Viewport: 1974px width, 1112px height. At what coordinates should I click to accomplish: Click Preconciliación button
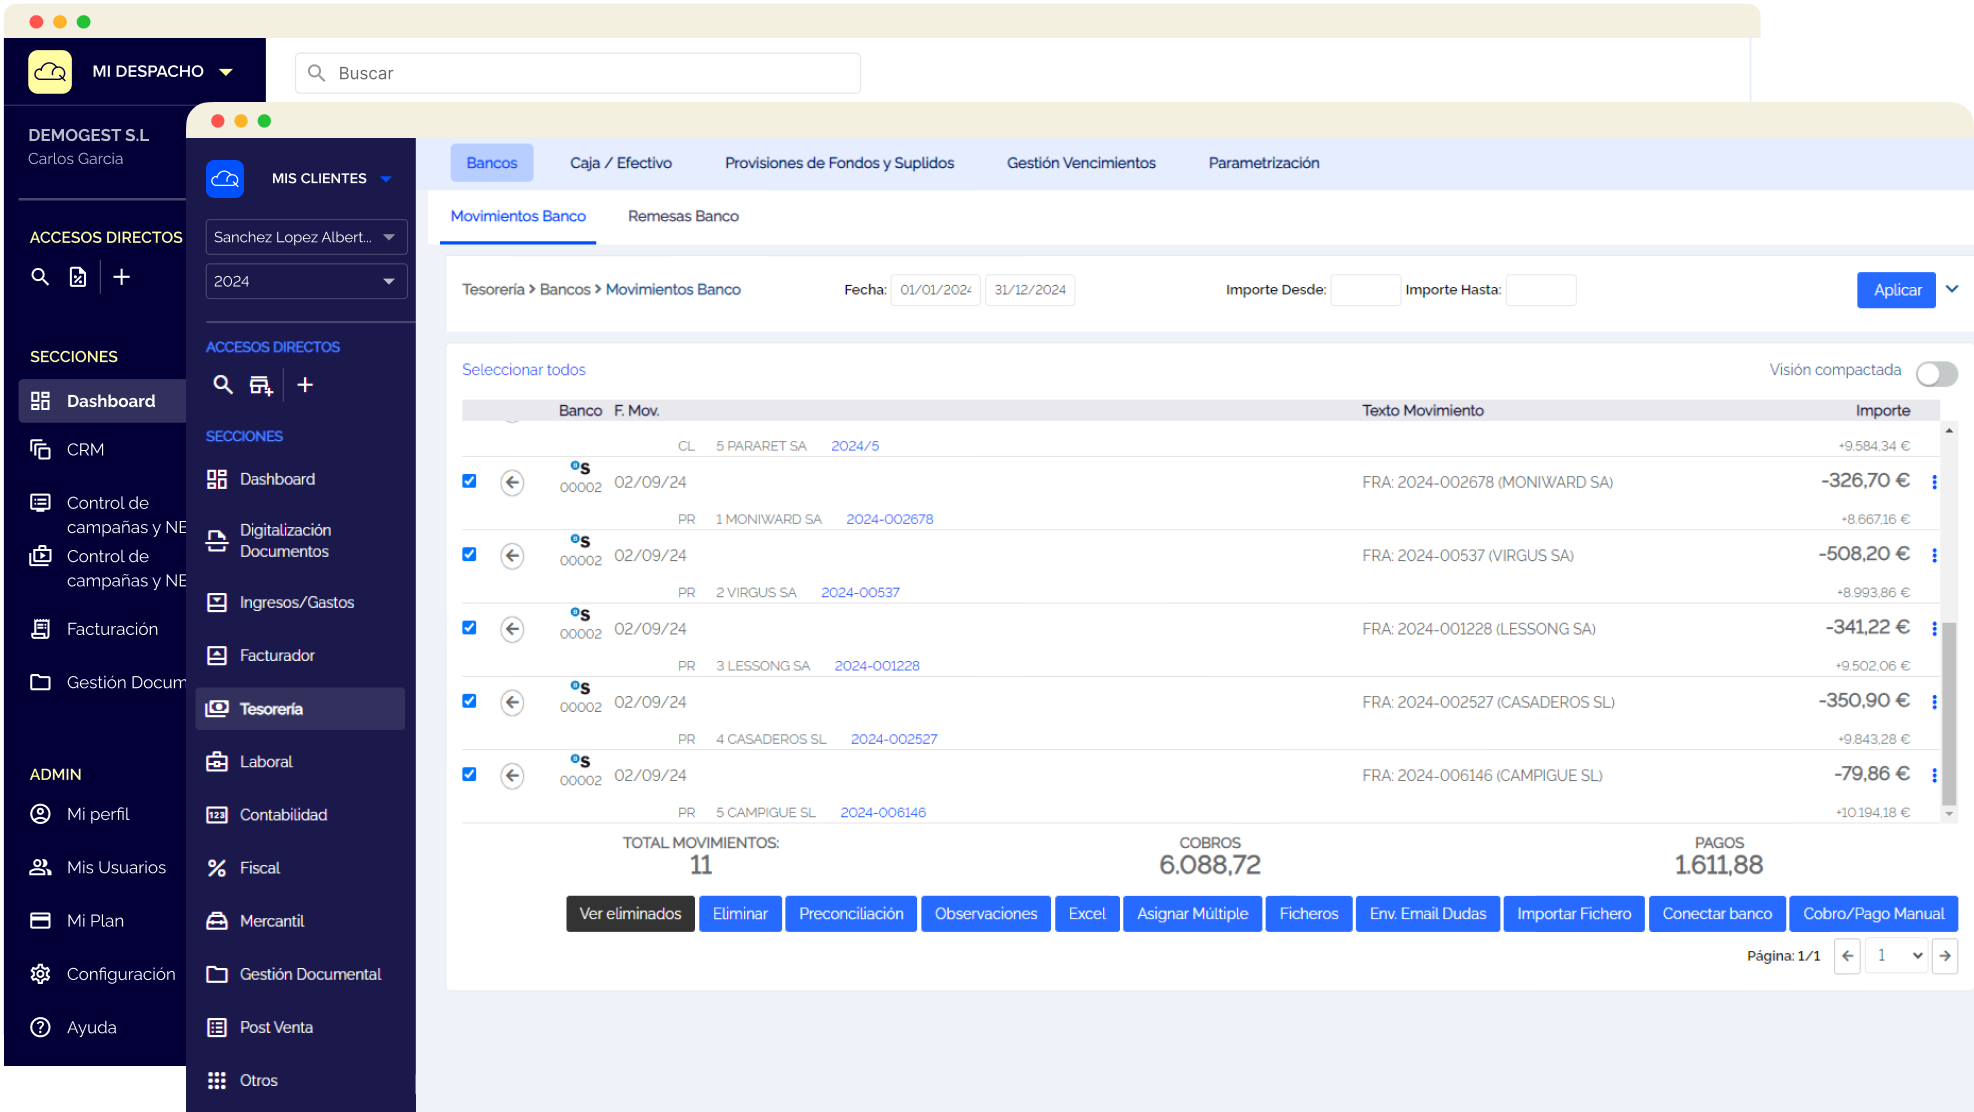coord(851,913)
